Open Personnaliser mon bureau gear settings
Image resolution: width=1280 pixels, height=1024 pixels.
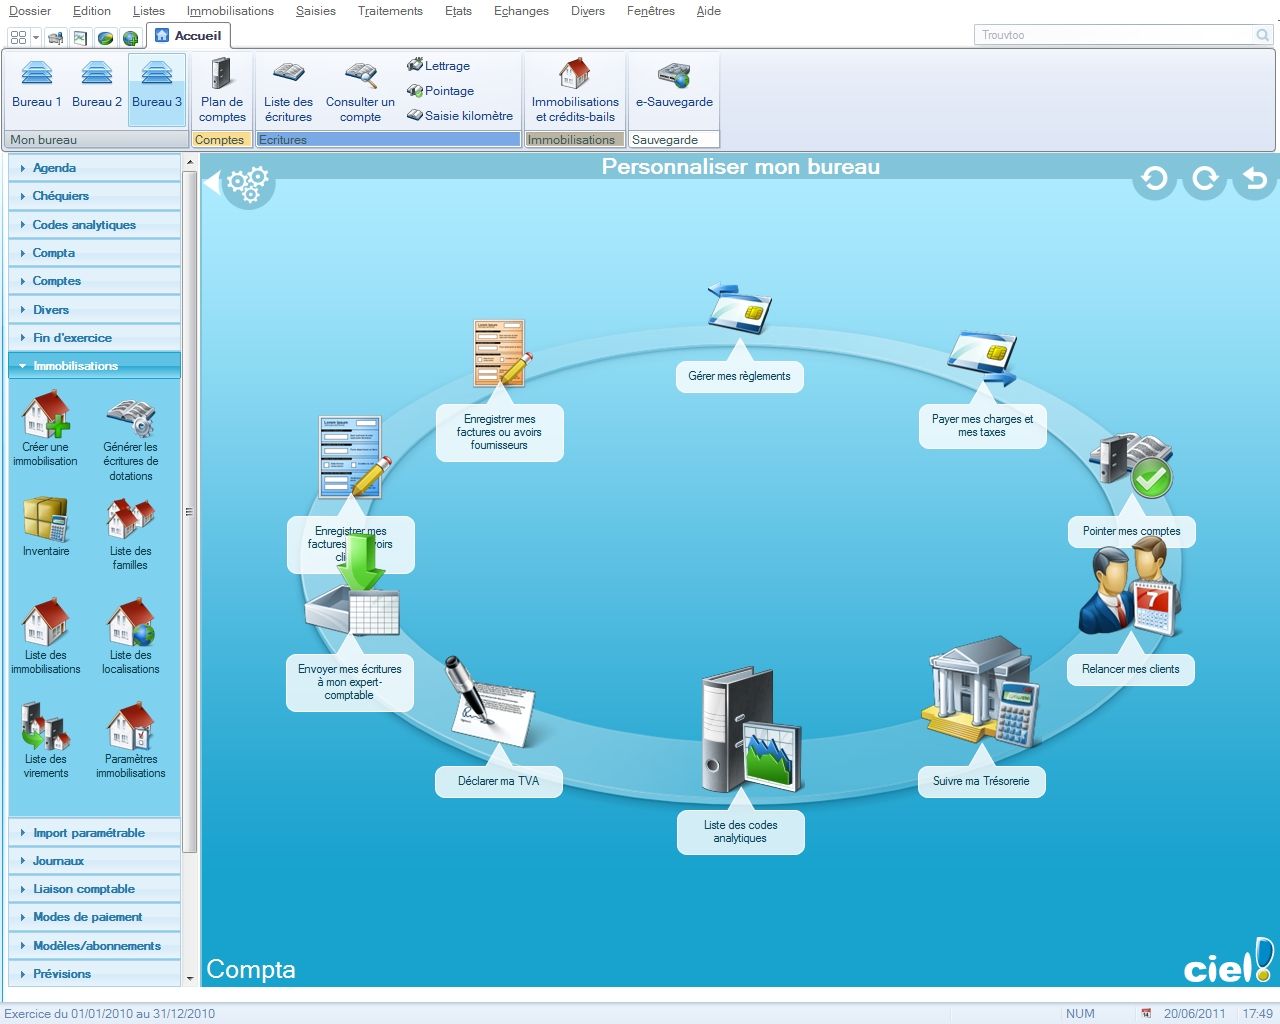click(x=246, y=184)
